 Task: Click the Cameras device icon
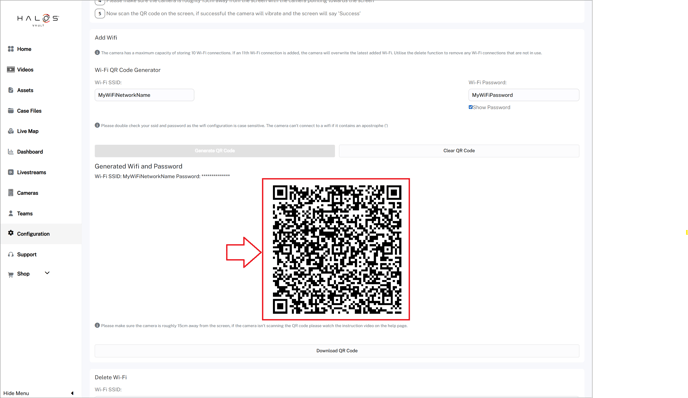[11, 193]
